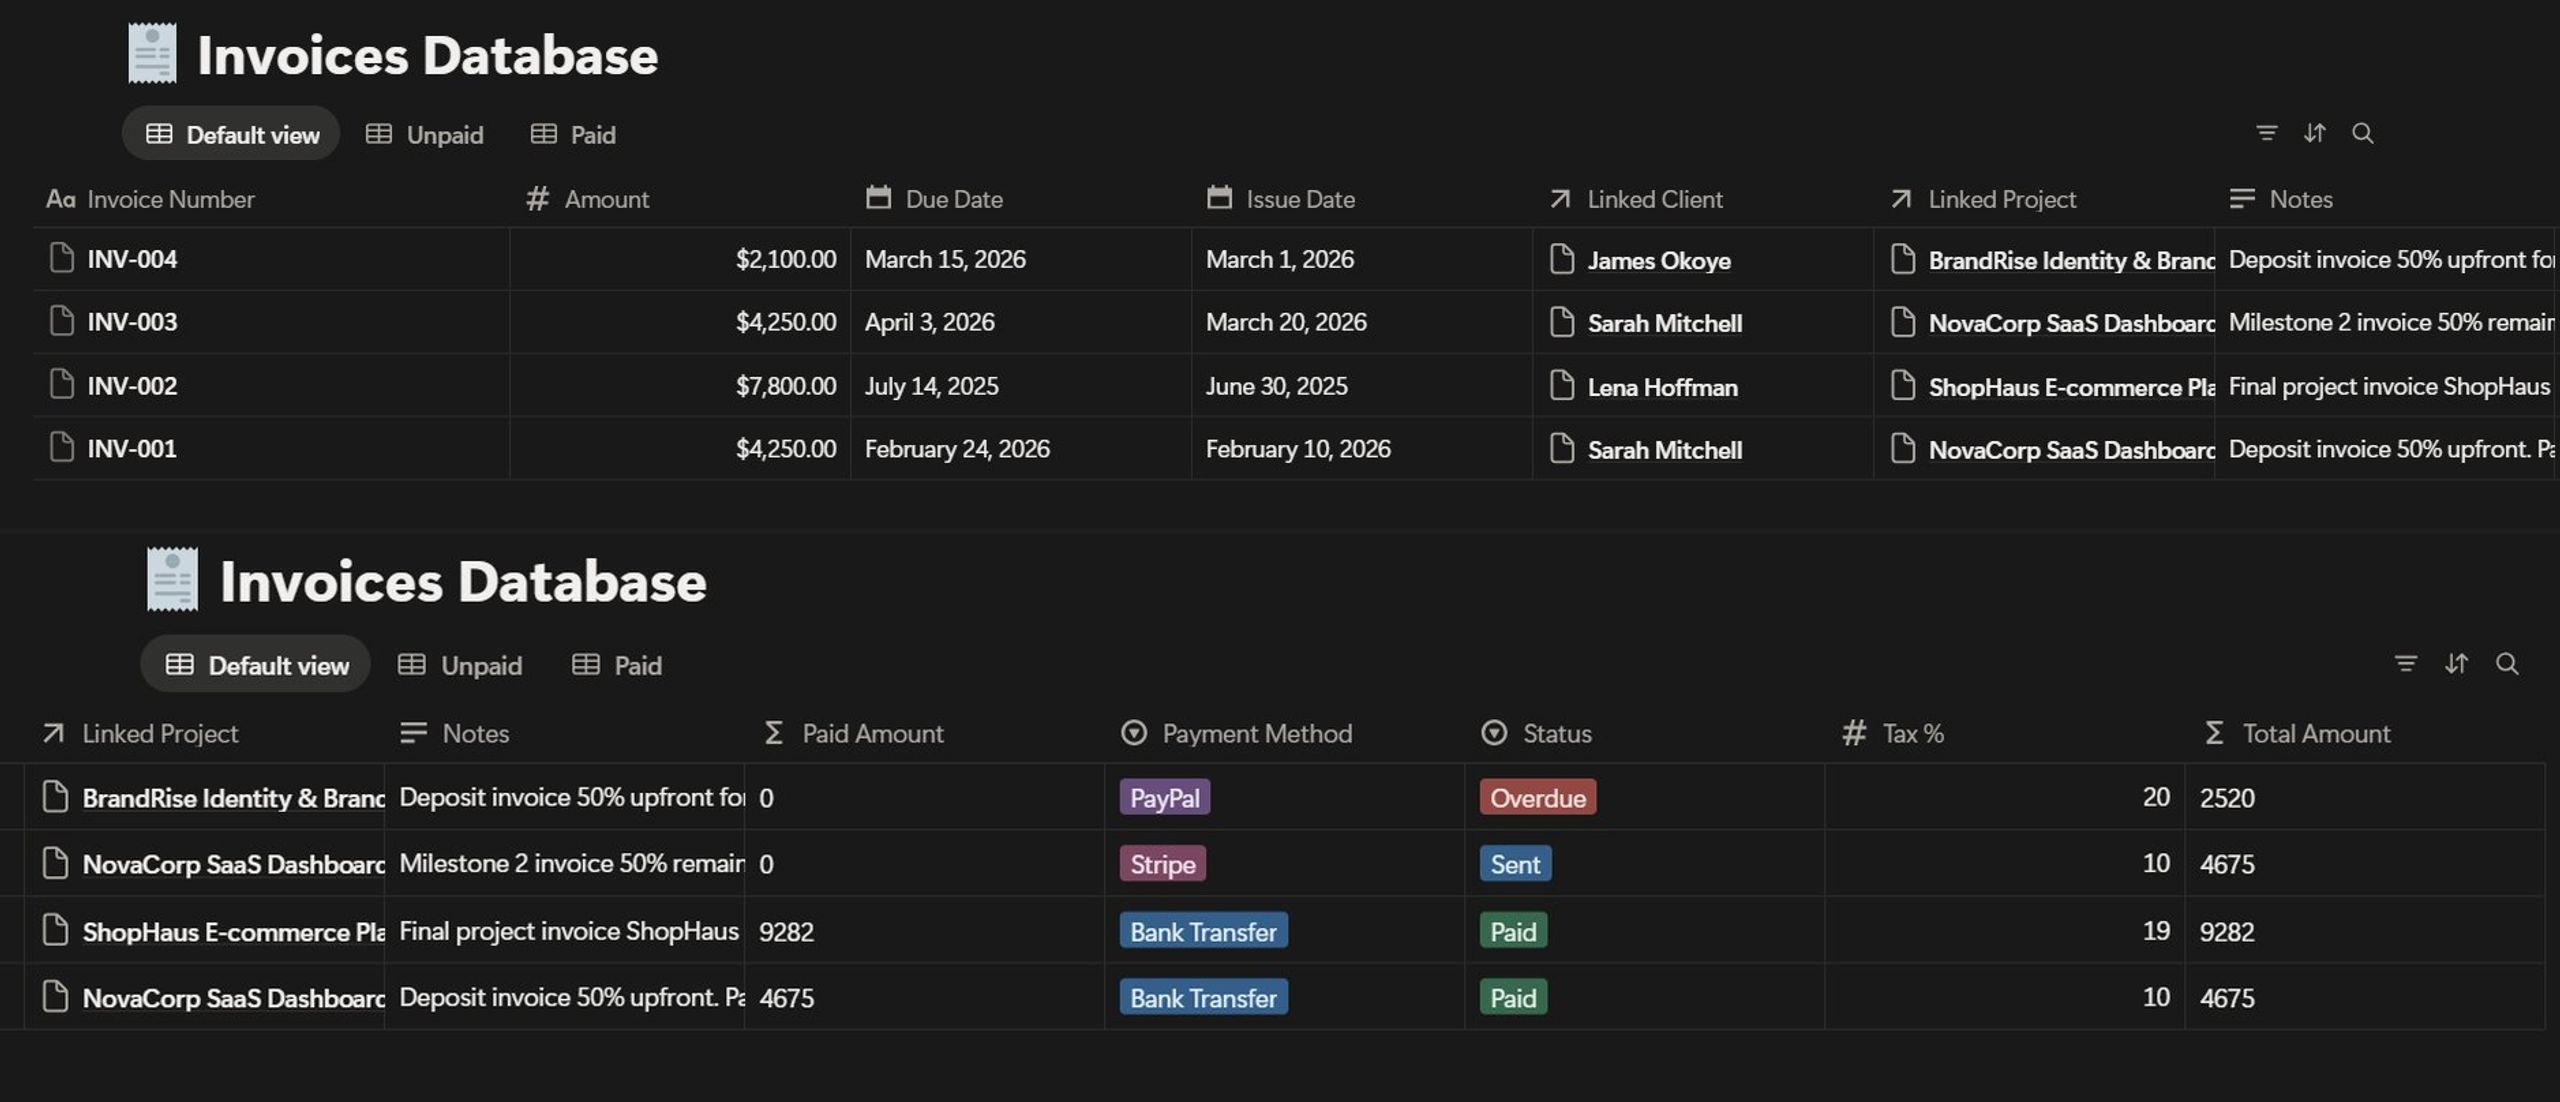Click page icon beside James Okoye
The height and width of the screenshot is (1102, 2560).
[1561, 259]
